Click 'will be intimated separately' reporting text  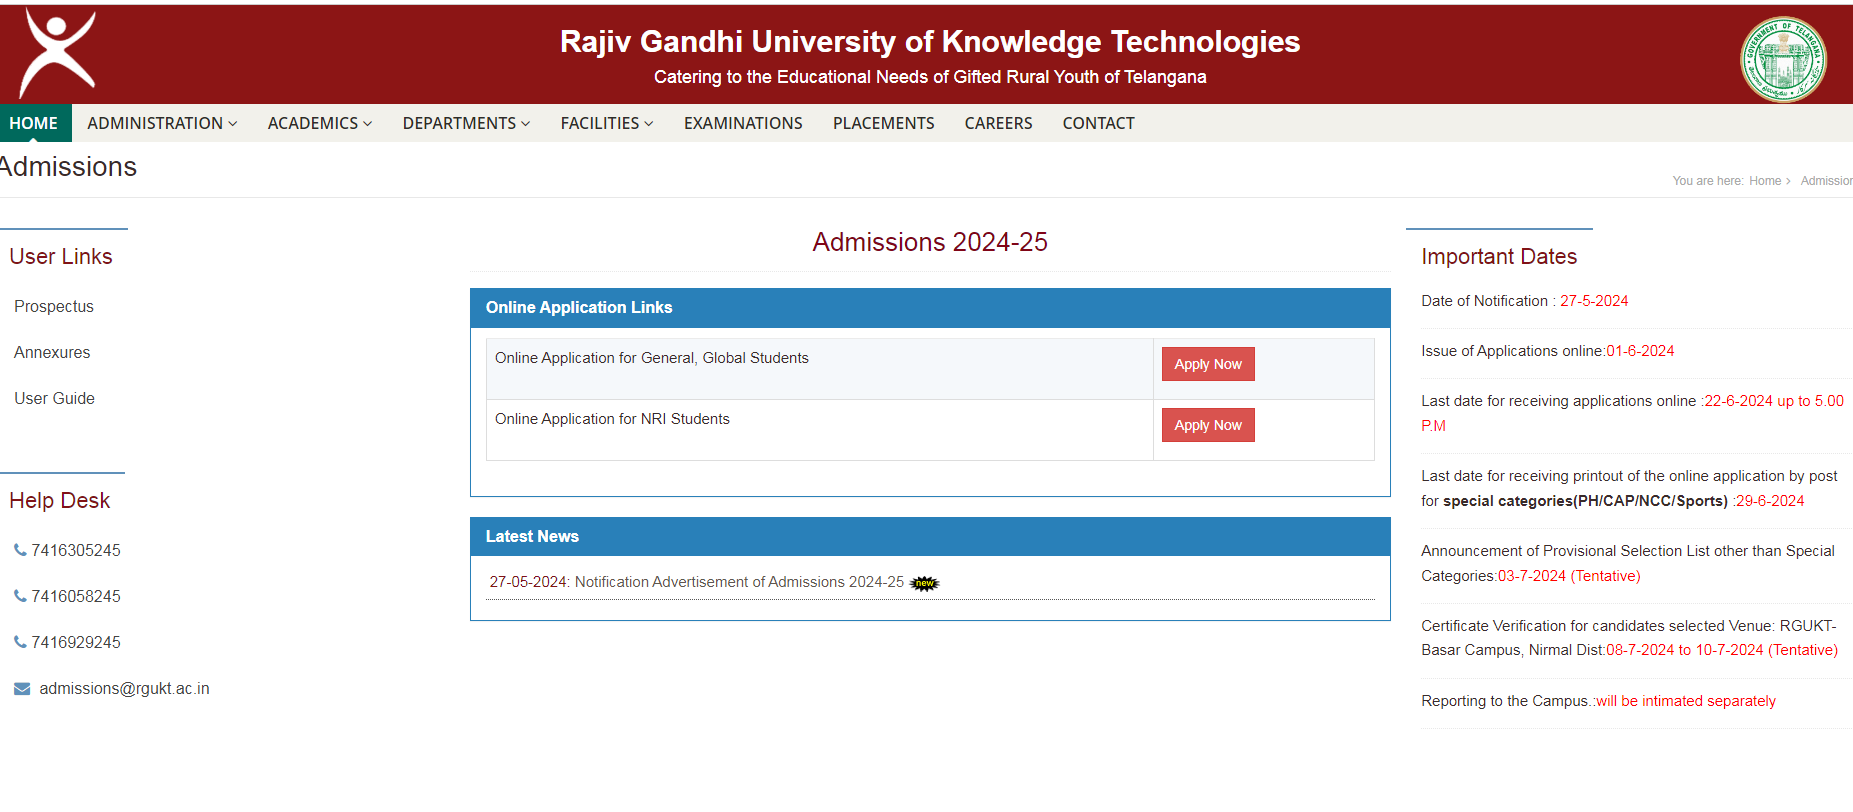tap(1686, 701)
